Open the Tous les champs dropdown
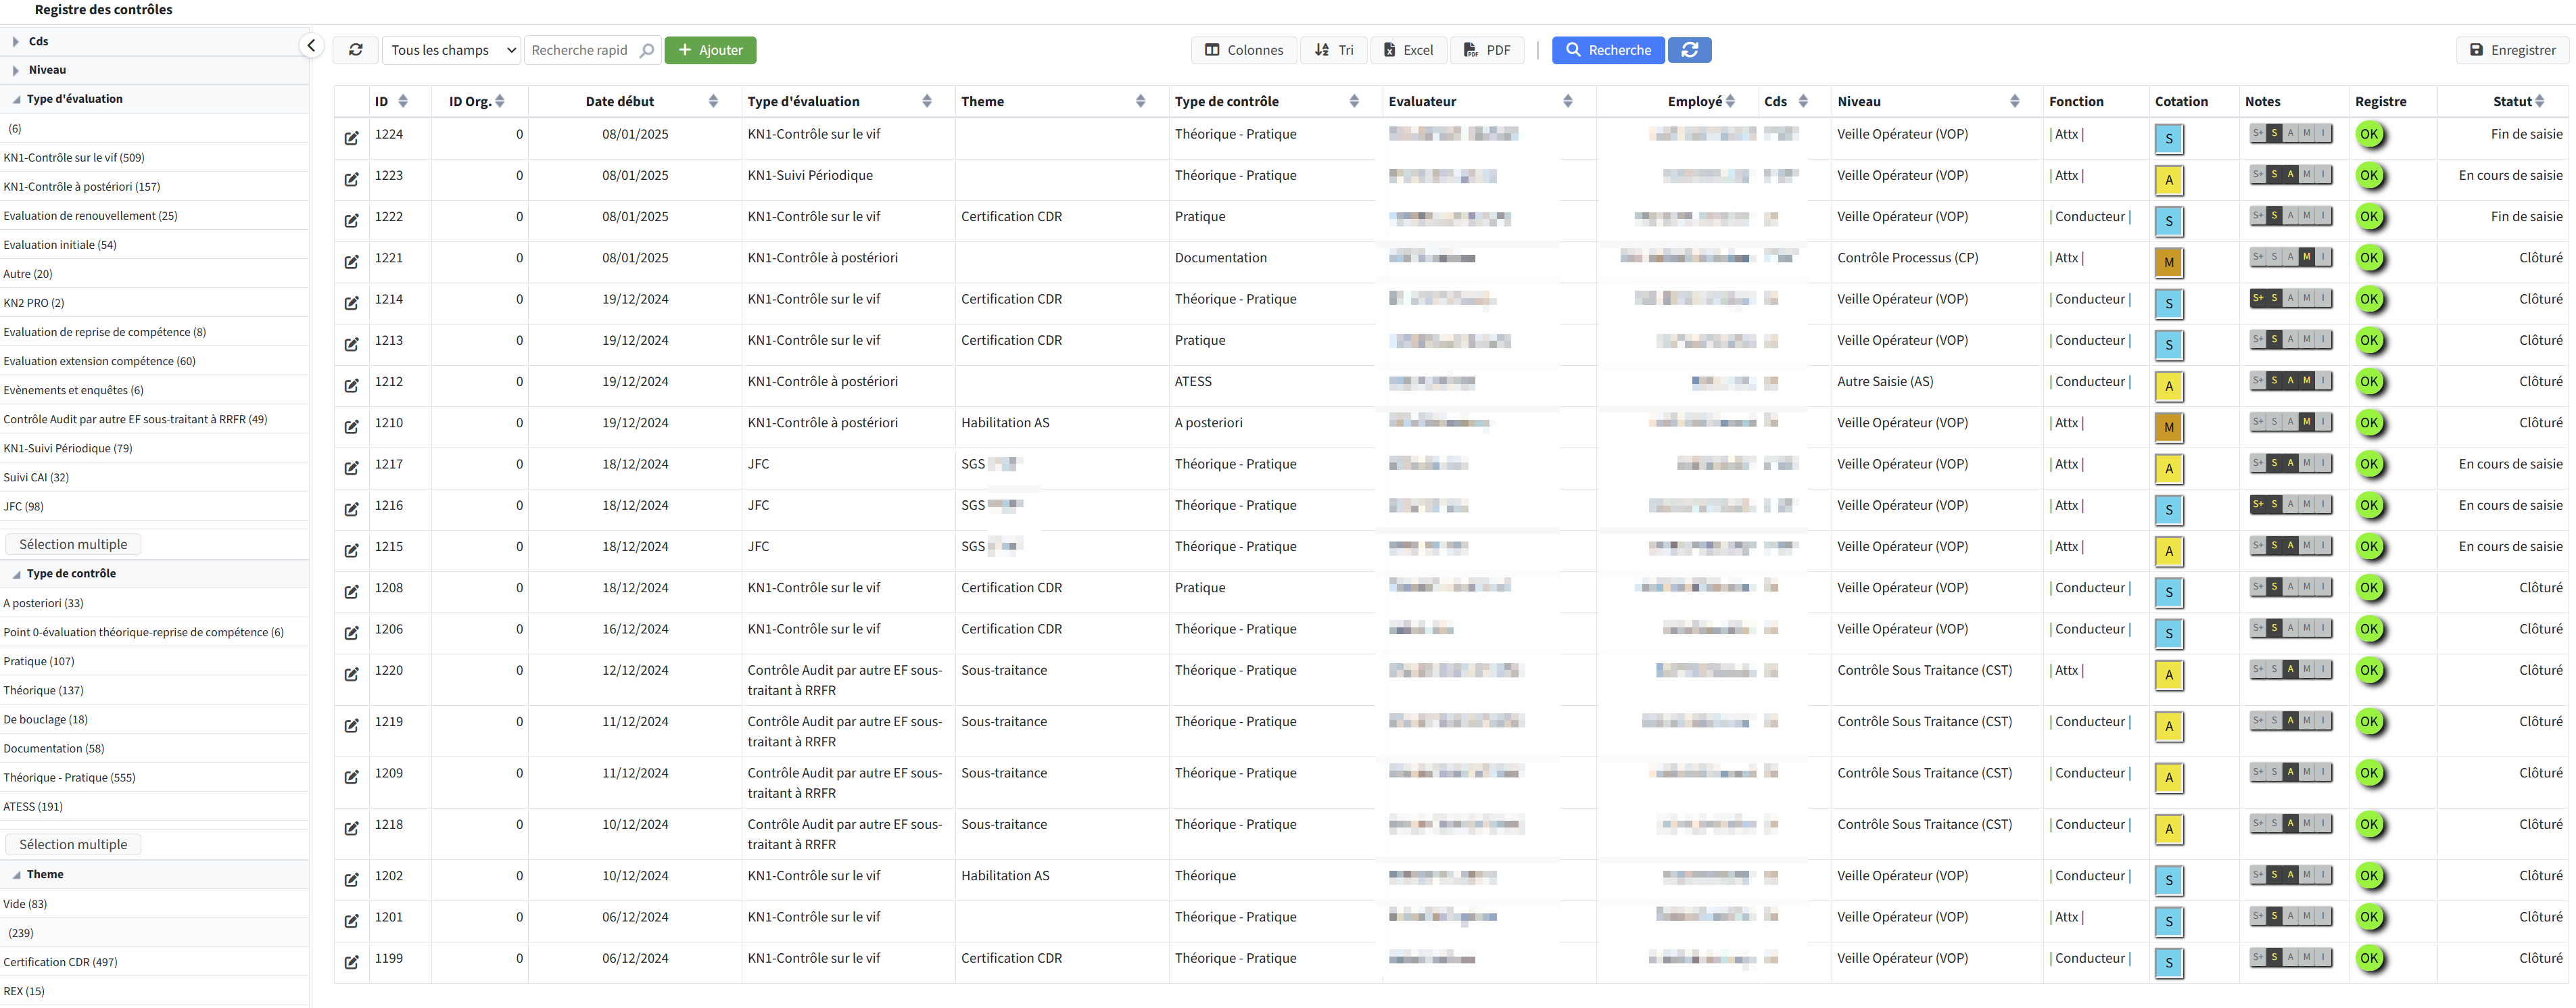This screenshot has height=1008, width=2576. pyautogui.click(x=451, y=50)
